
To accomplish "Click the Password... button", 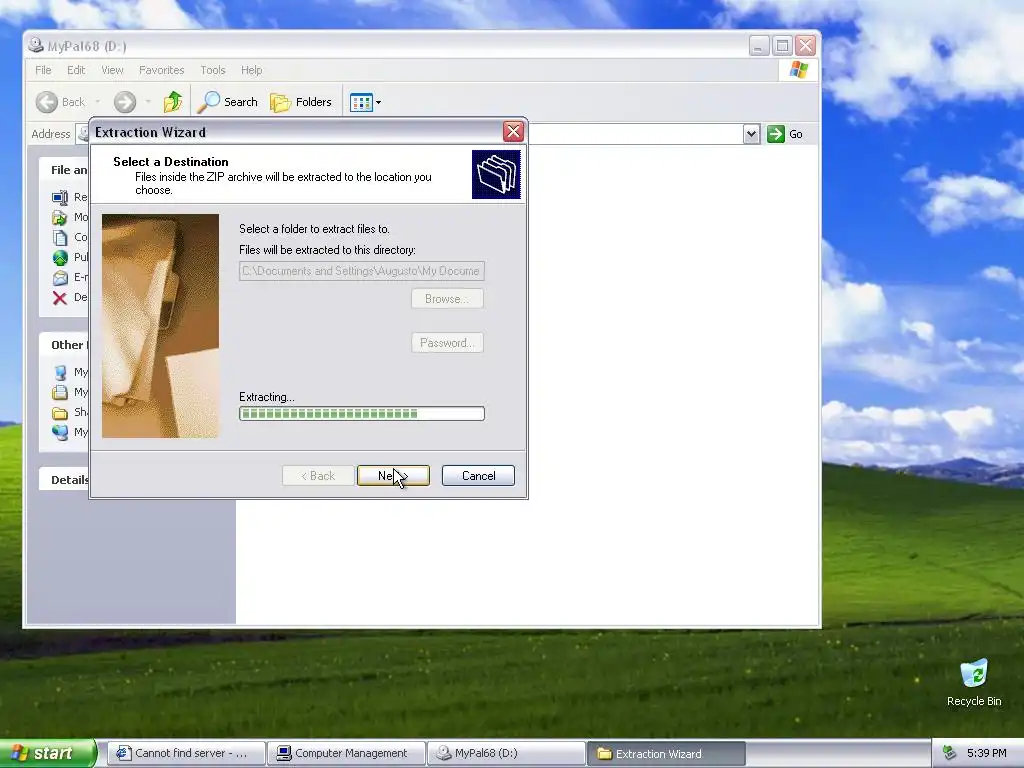I will (447, 343).
